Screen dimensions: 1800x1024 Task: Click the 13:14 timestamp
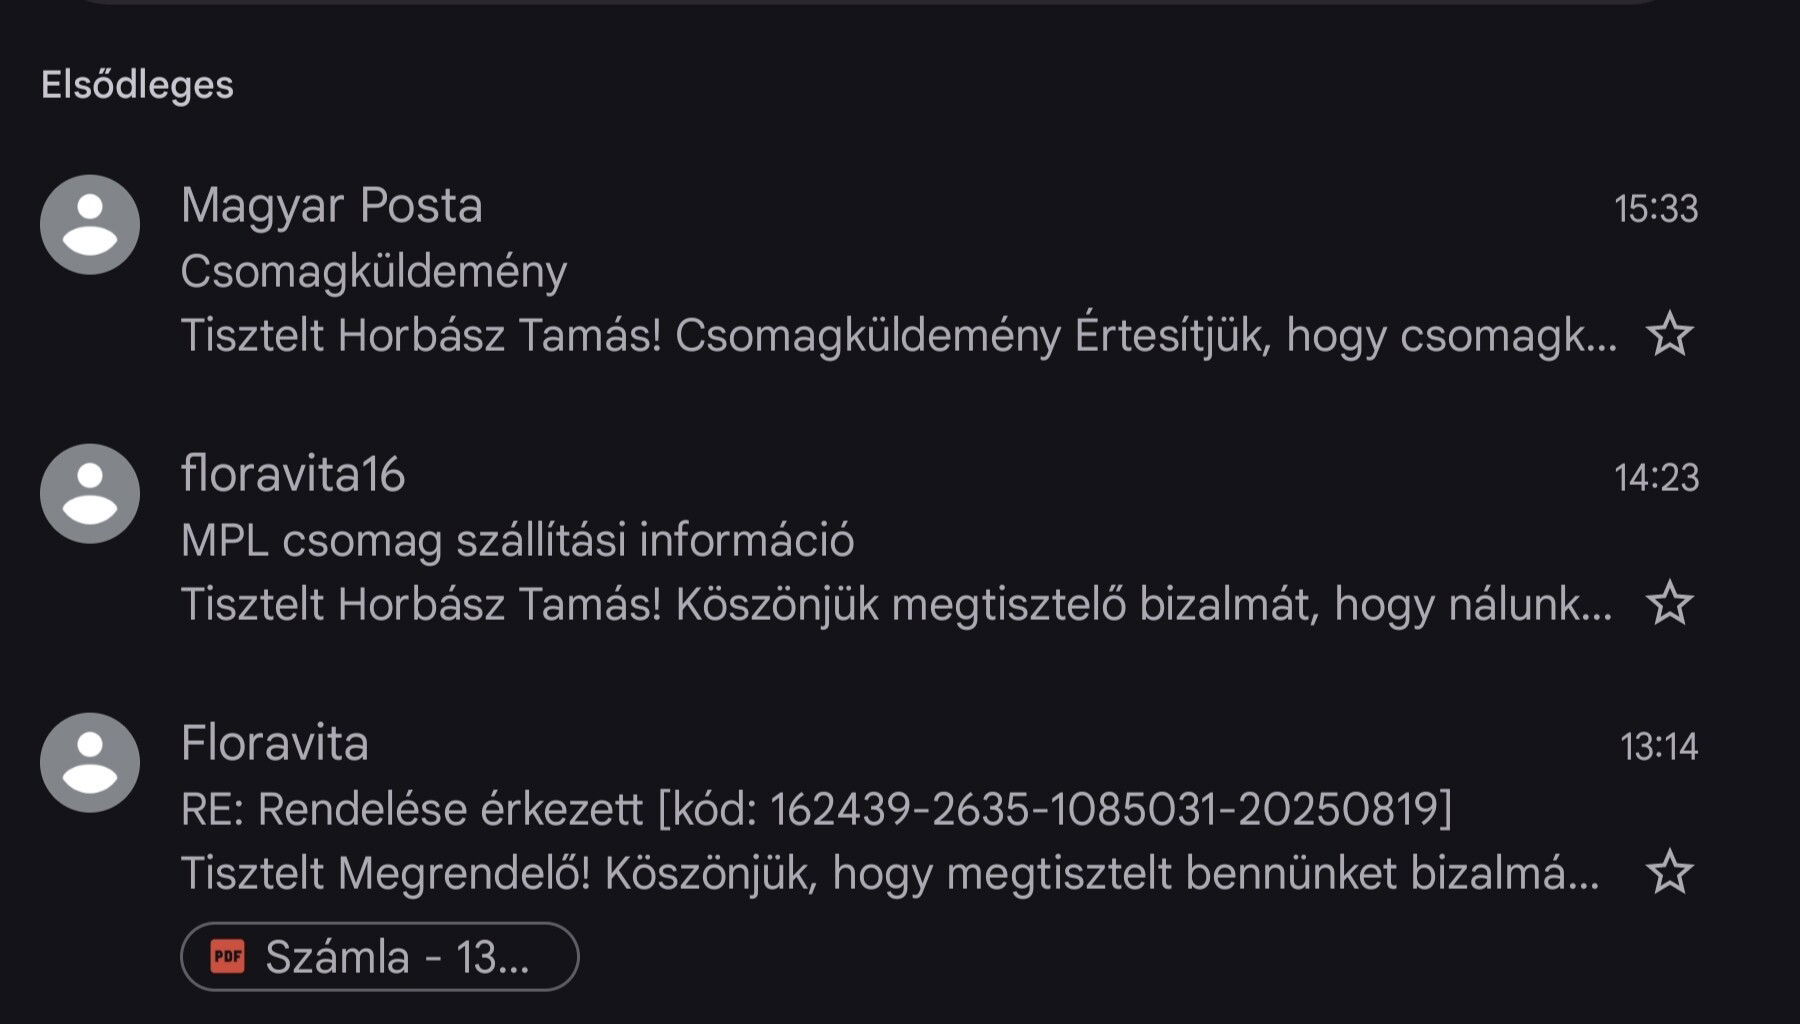[1658, 747]
